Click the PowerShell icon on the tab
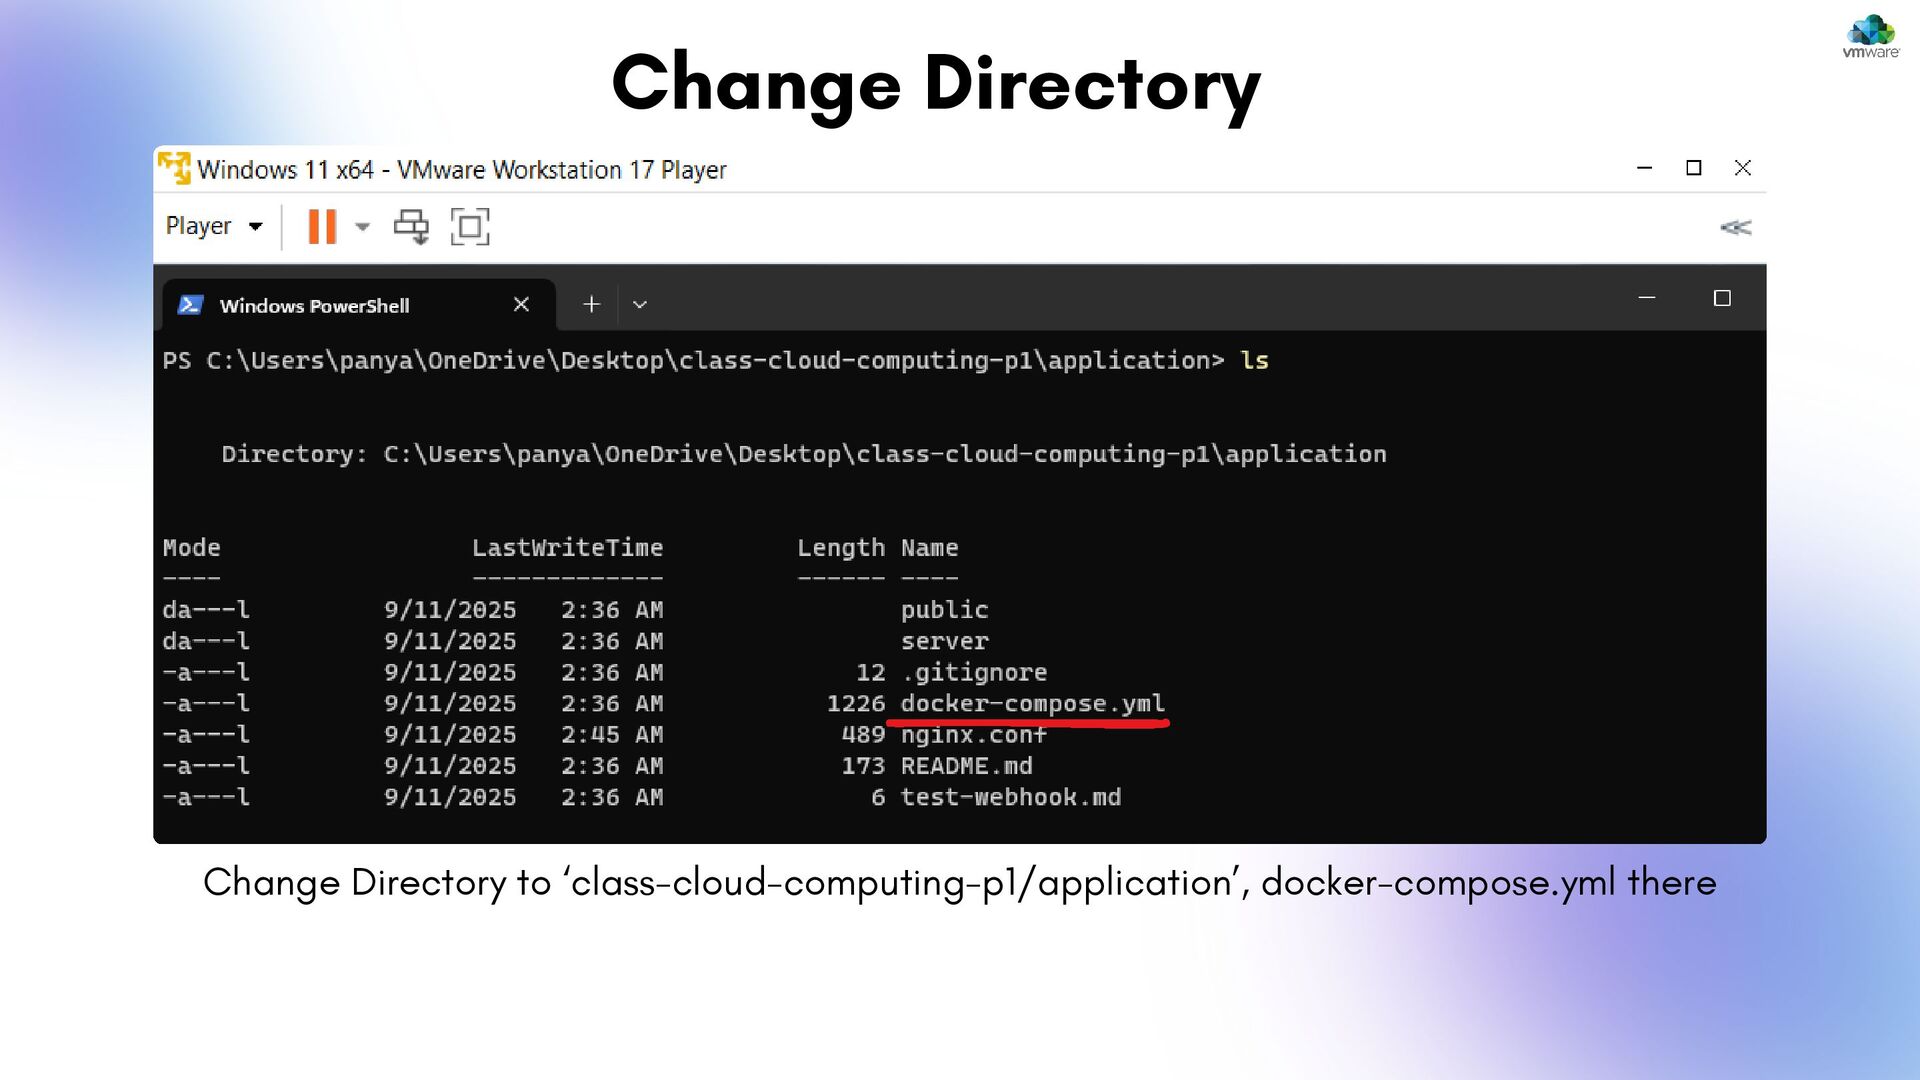Viewport: 1920px width, 1080px height. pos(191,305)
